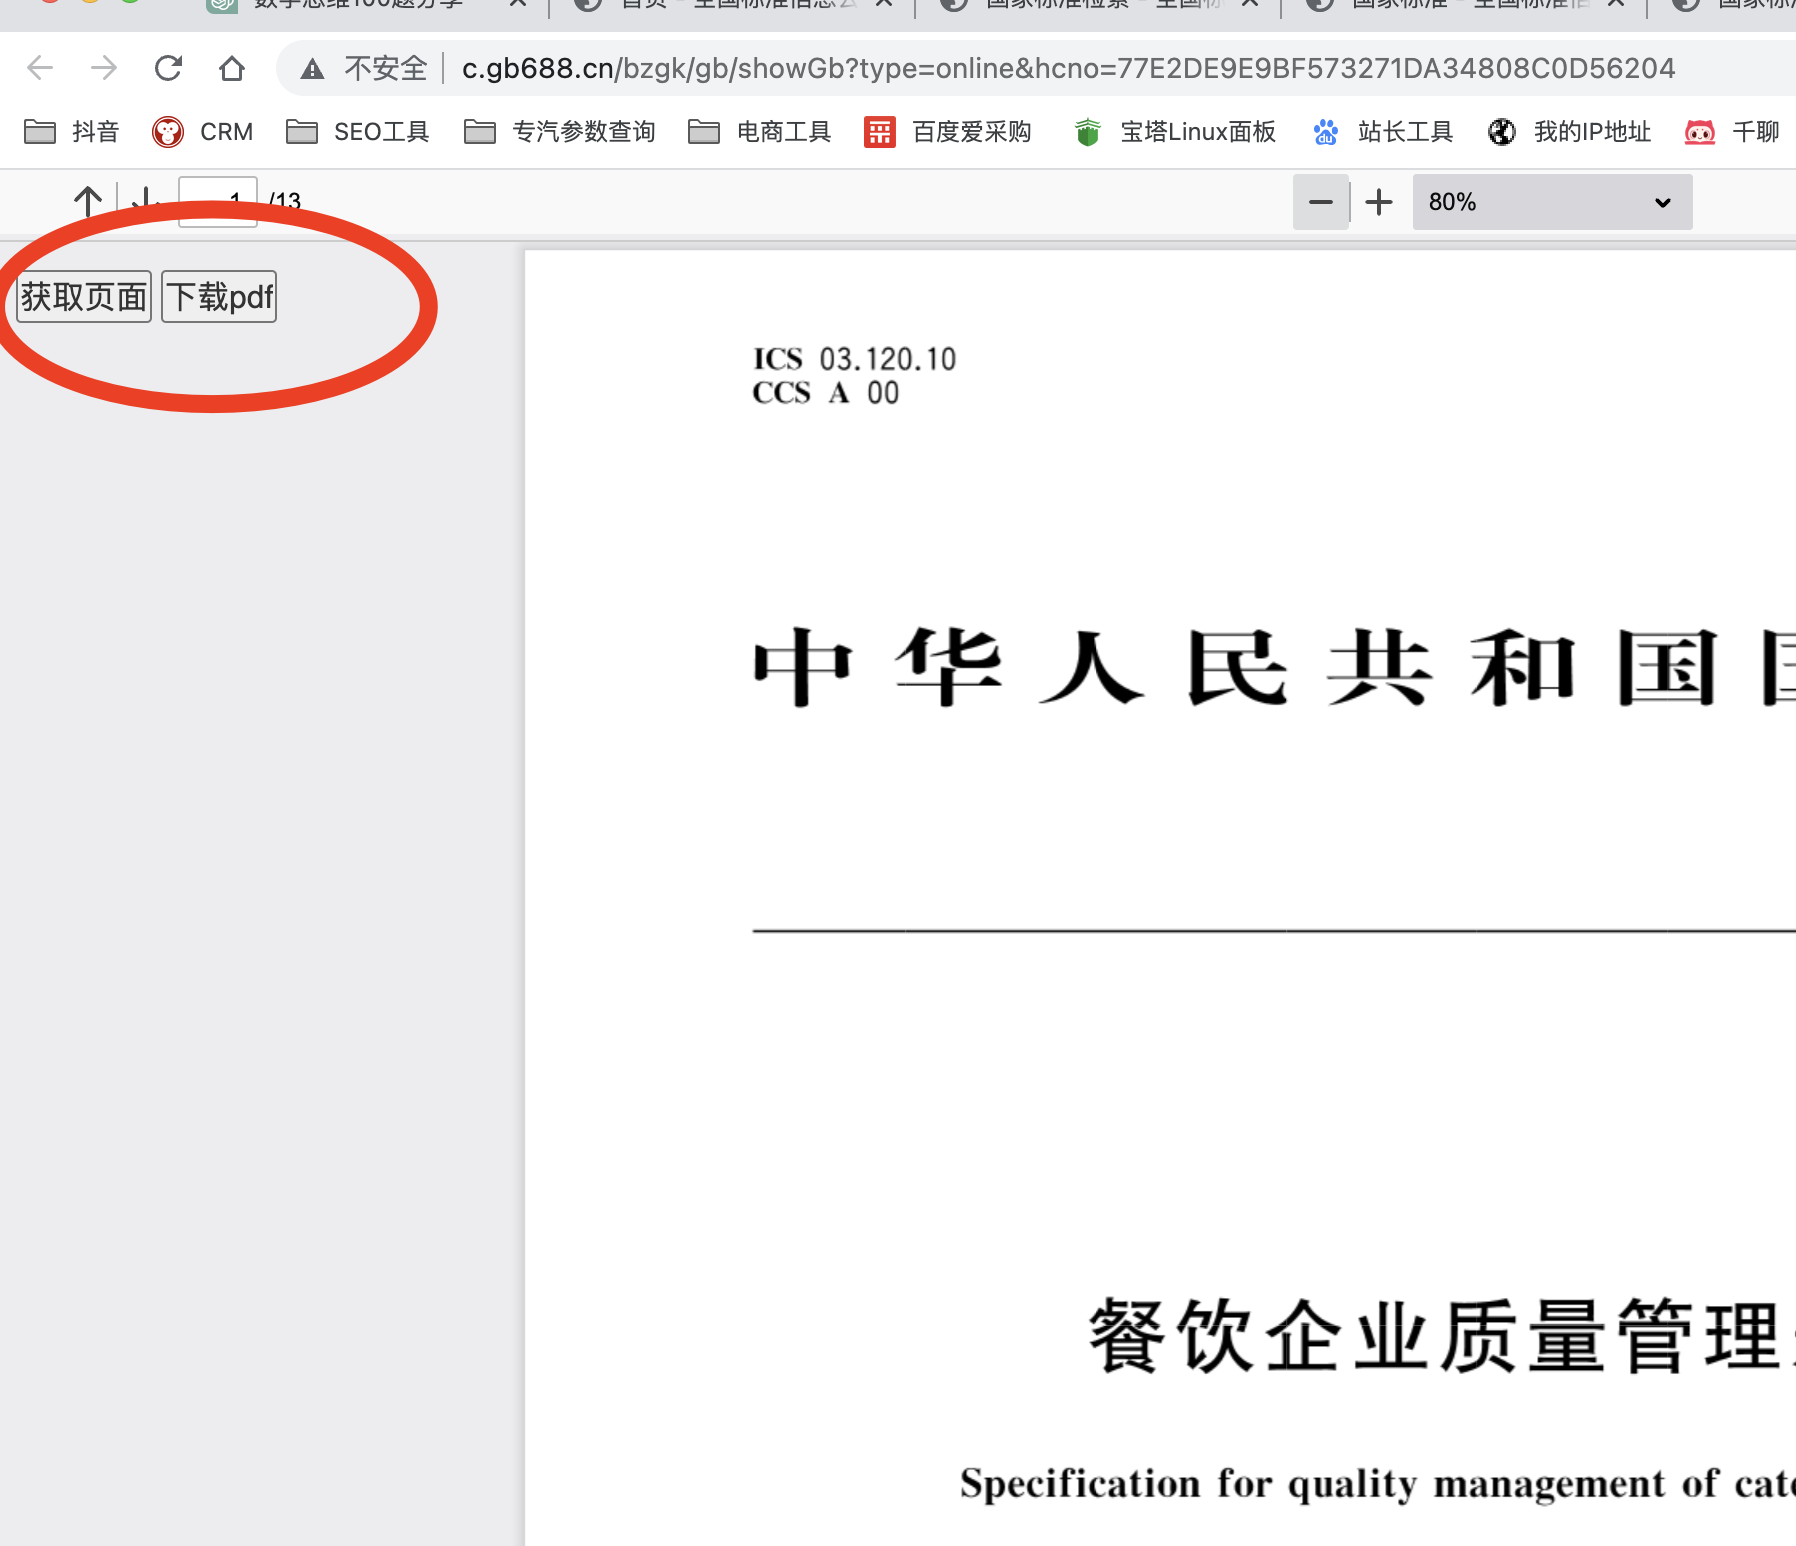Click the previous page up arrow
The image size is (1796, 1546).
[88, 200]
